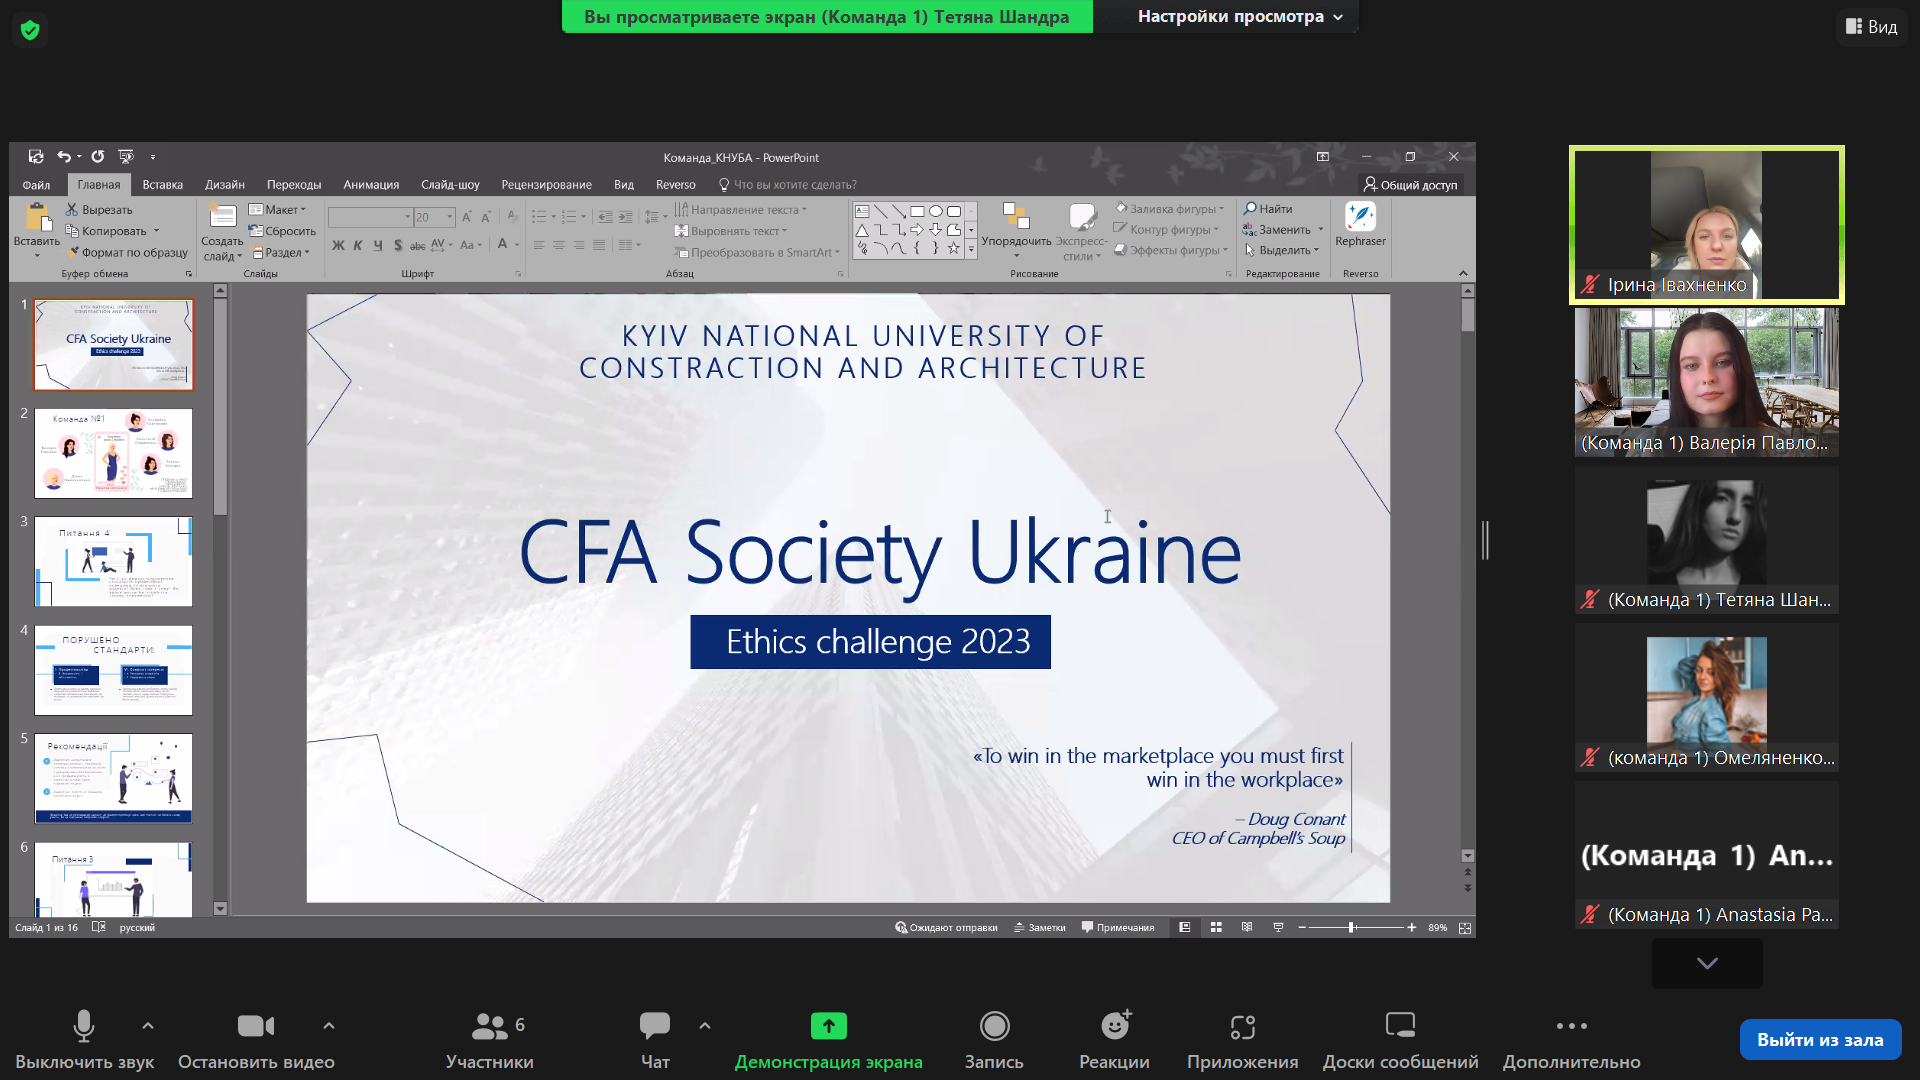Switch to Дизайн ribbon tab
This screenshot has height=1080, width=1920.
[225, 185]
